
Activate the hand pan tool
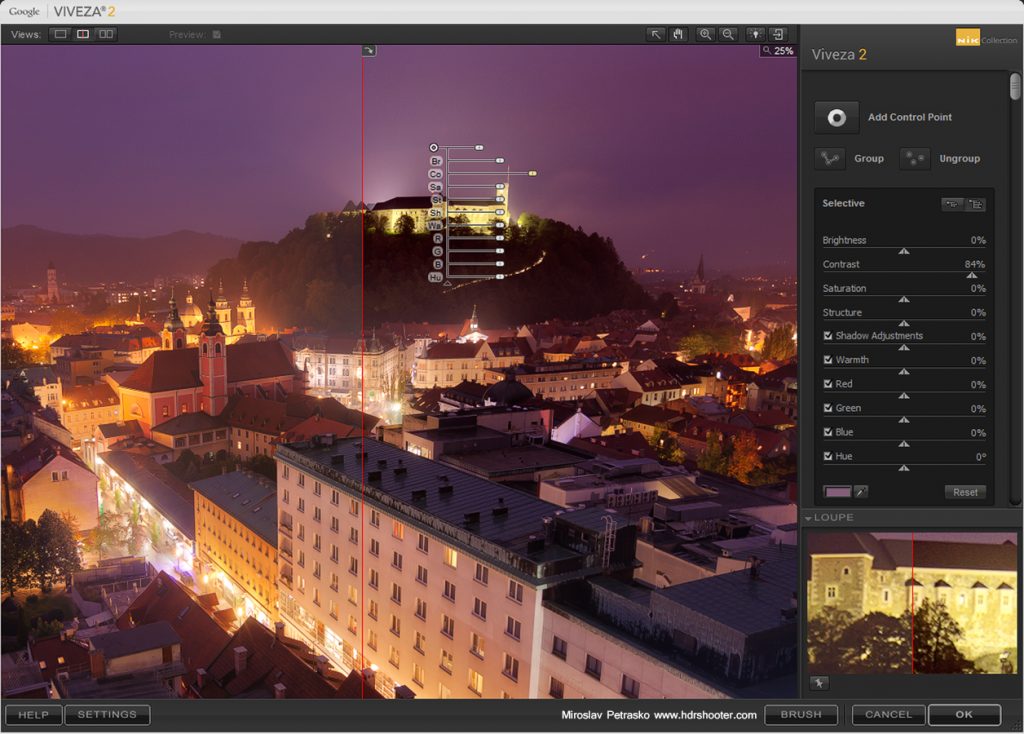[678, 34]
